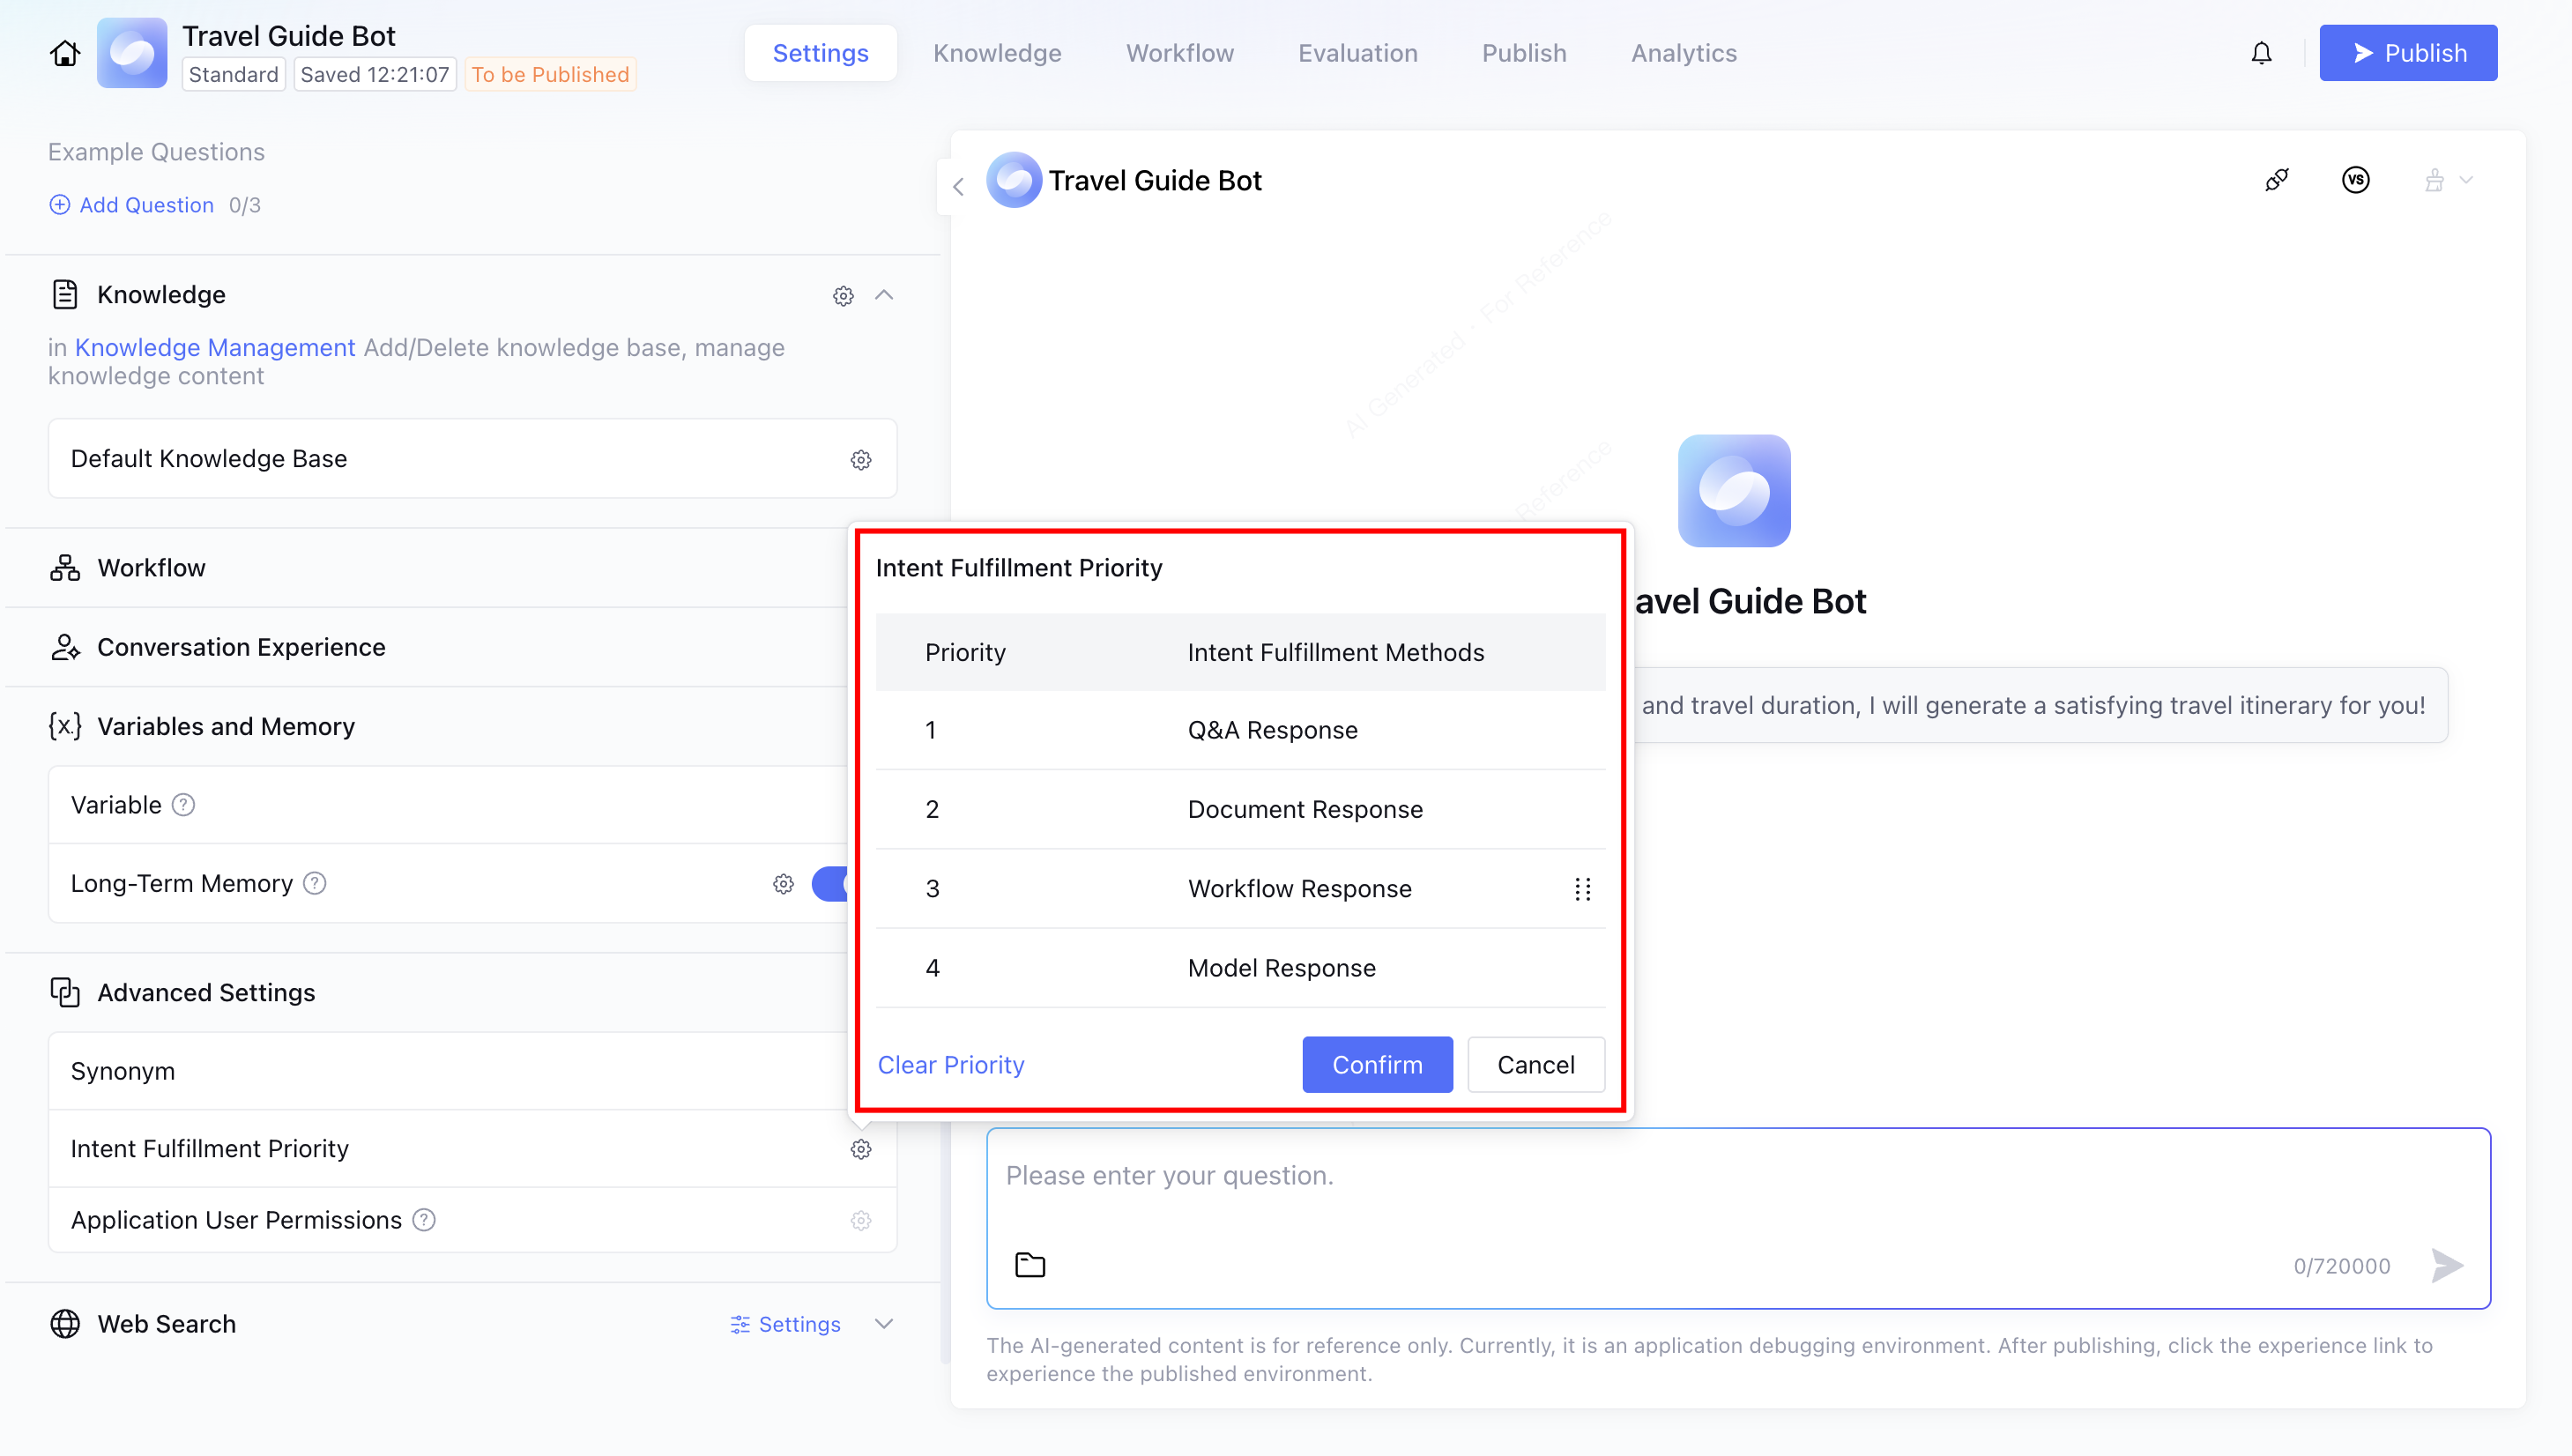Switch to the Workflow tab

1179,53
